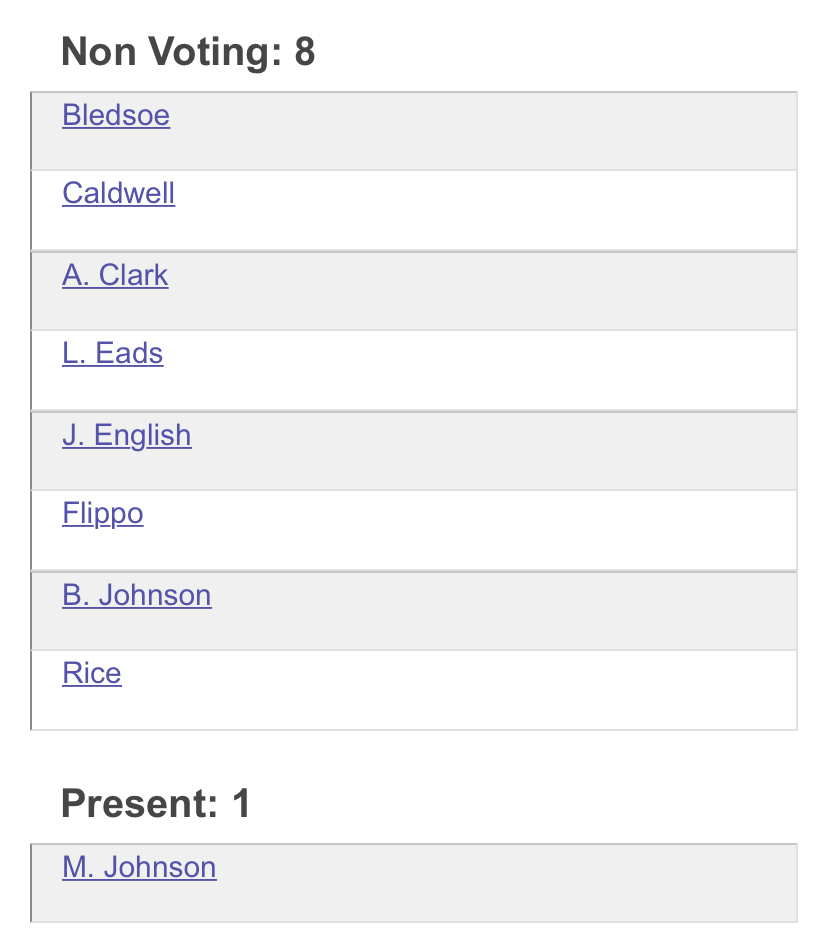Screen dimensions: 828x938
Task: Click the B. Johnson link
Action: (136, 596)
